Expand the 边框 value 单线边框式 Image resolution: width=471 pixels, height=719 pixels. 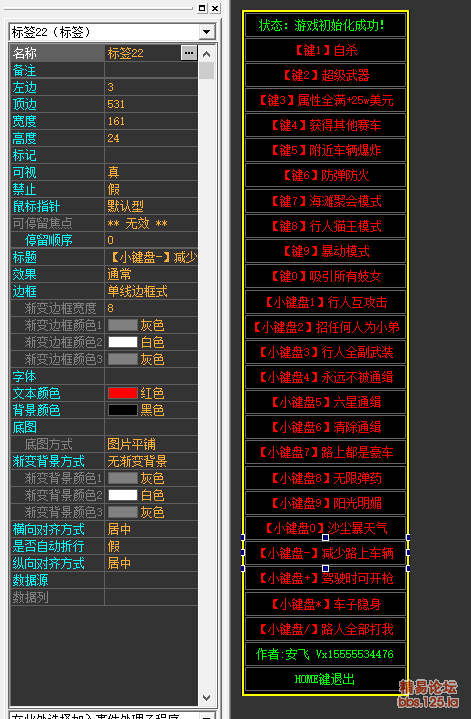click(151, 291)
